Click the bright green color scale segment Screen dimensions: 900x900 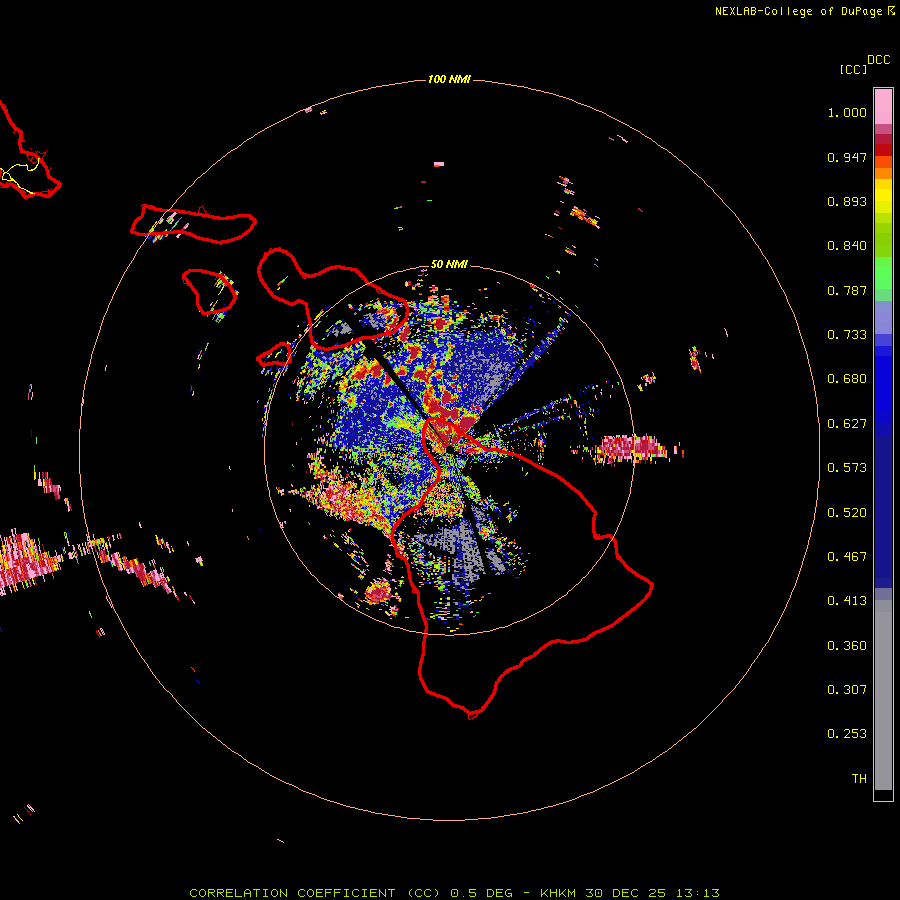click(883, 273)
